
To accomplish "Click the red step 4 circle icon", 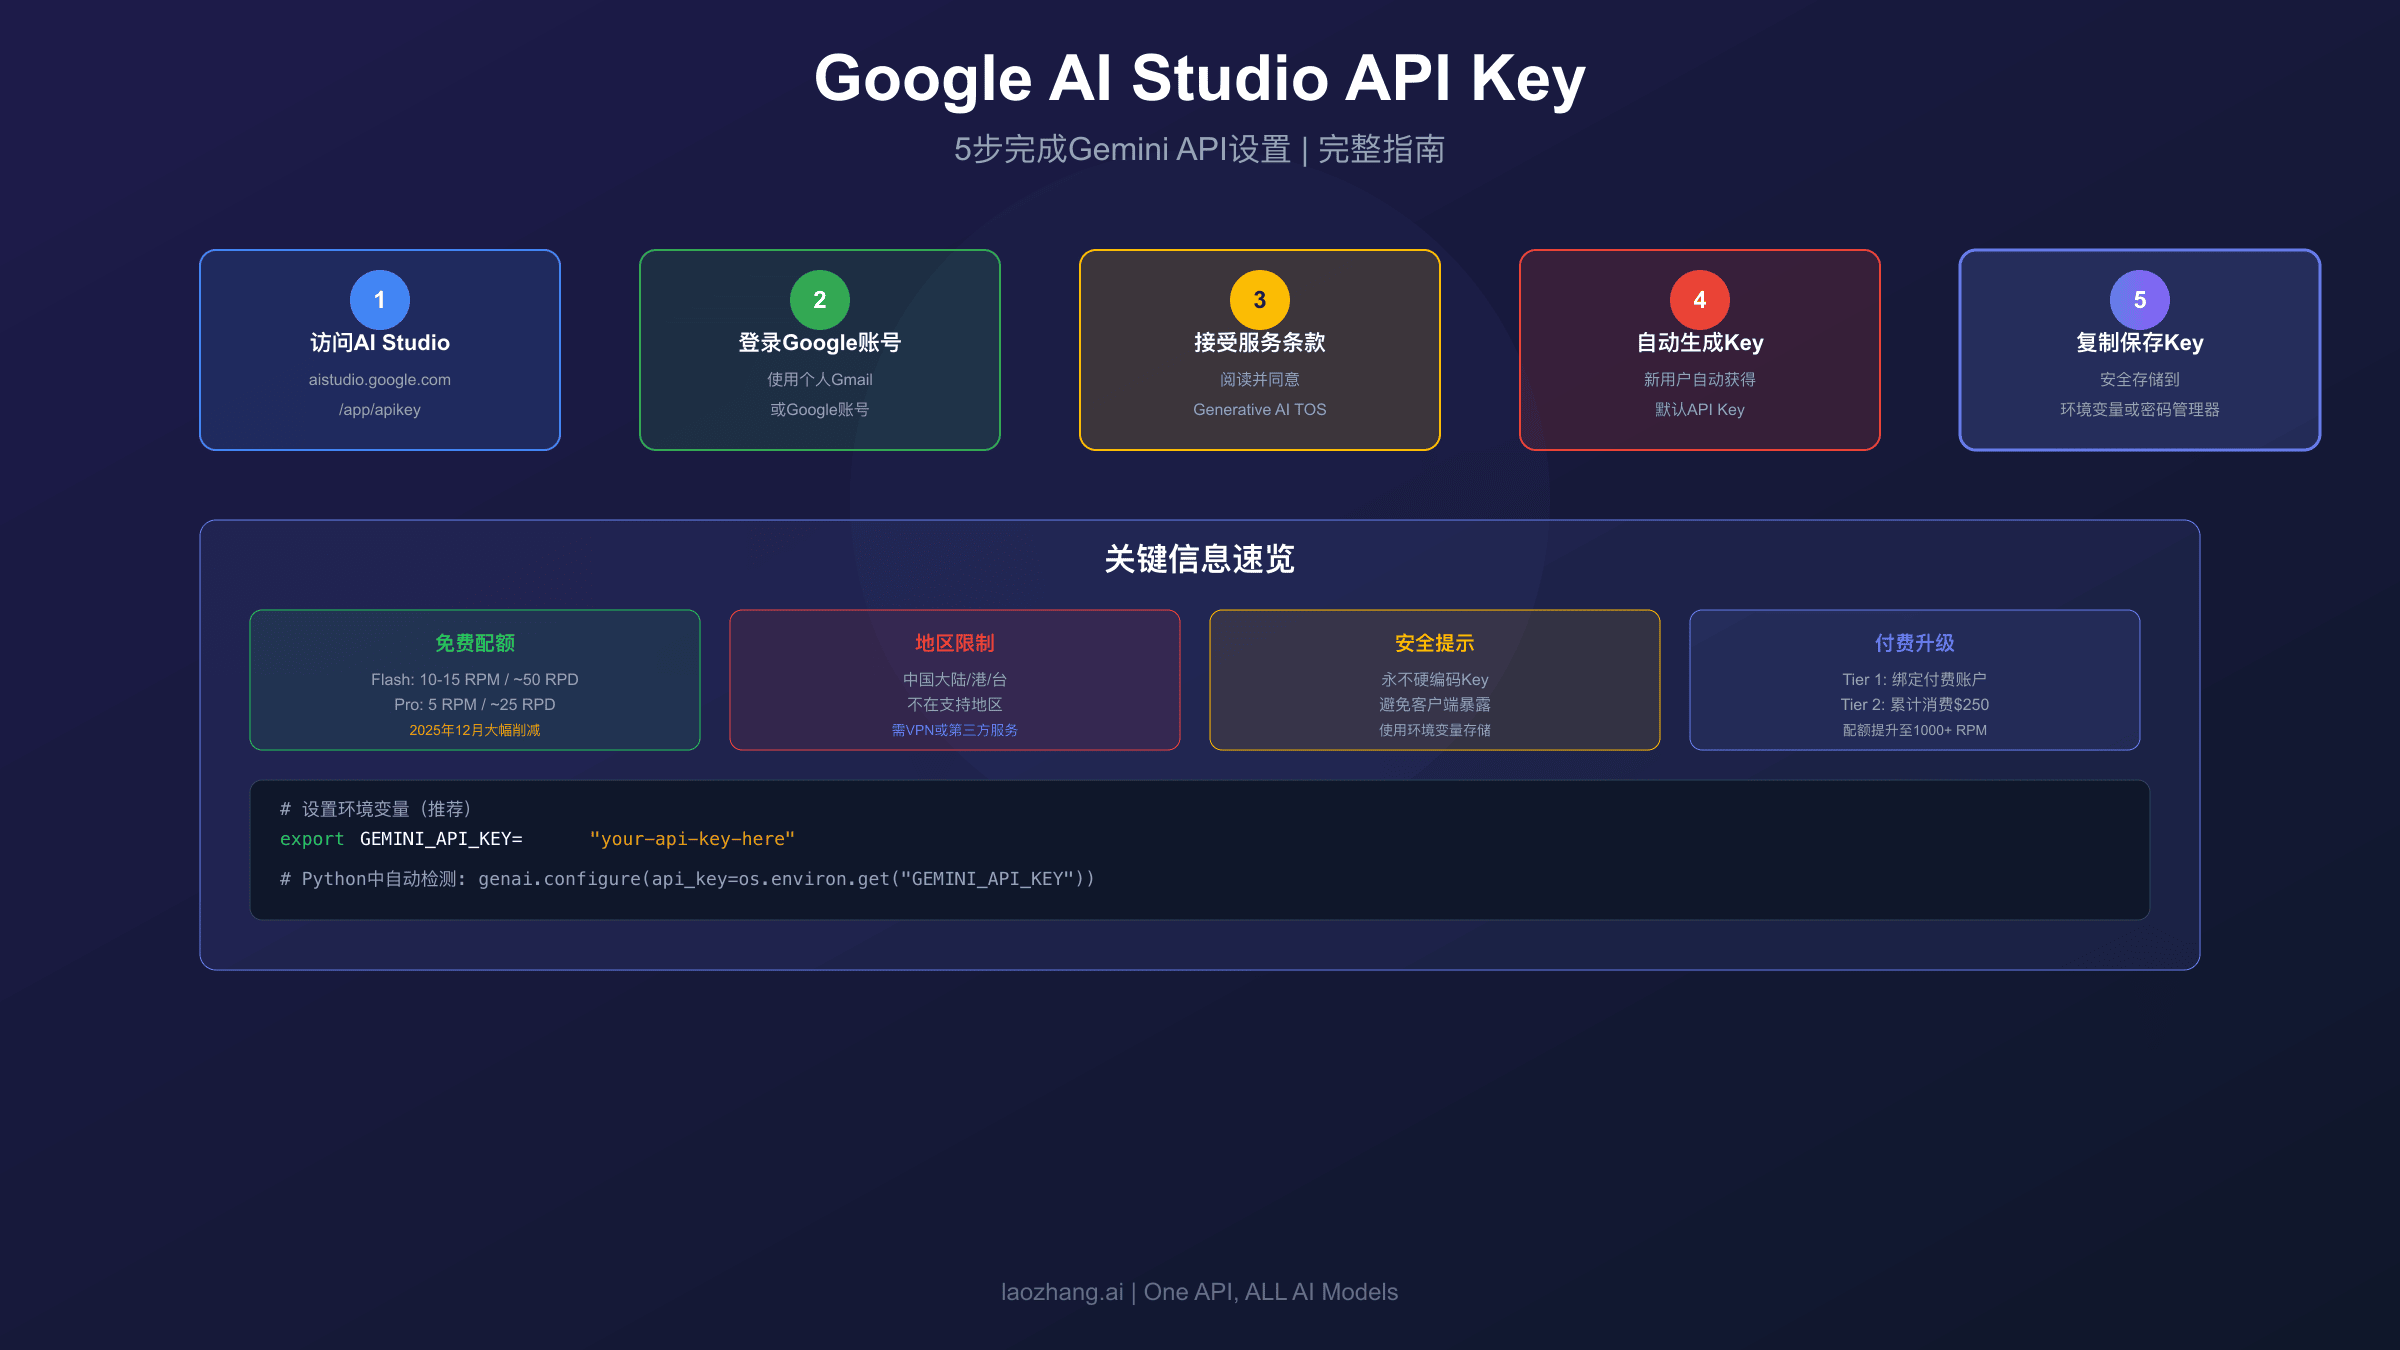I will (x=1699, y=299).
